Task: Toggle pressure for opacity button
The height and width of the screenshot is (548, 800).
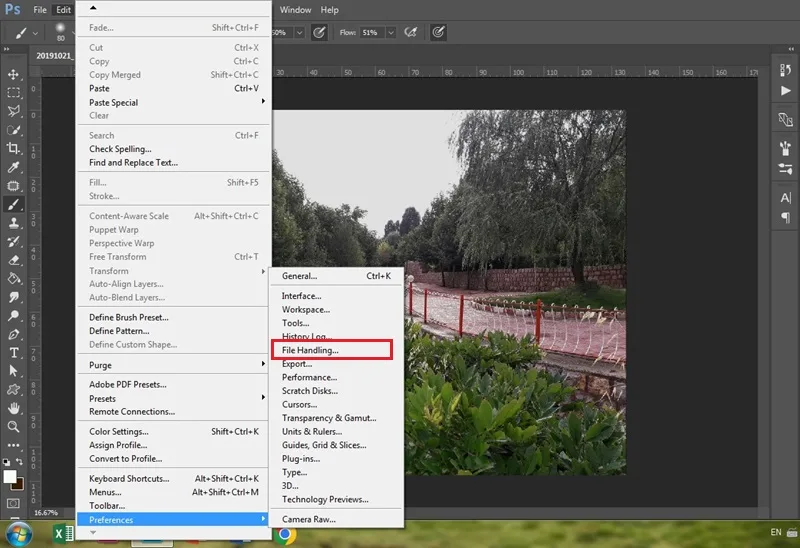Action: point(319,33)
